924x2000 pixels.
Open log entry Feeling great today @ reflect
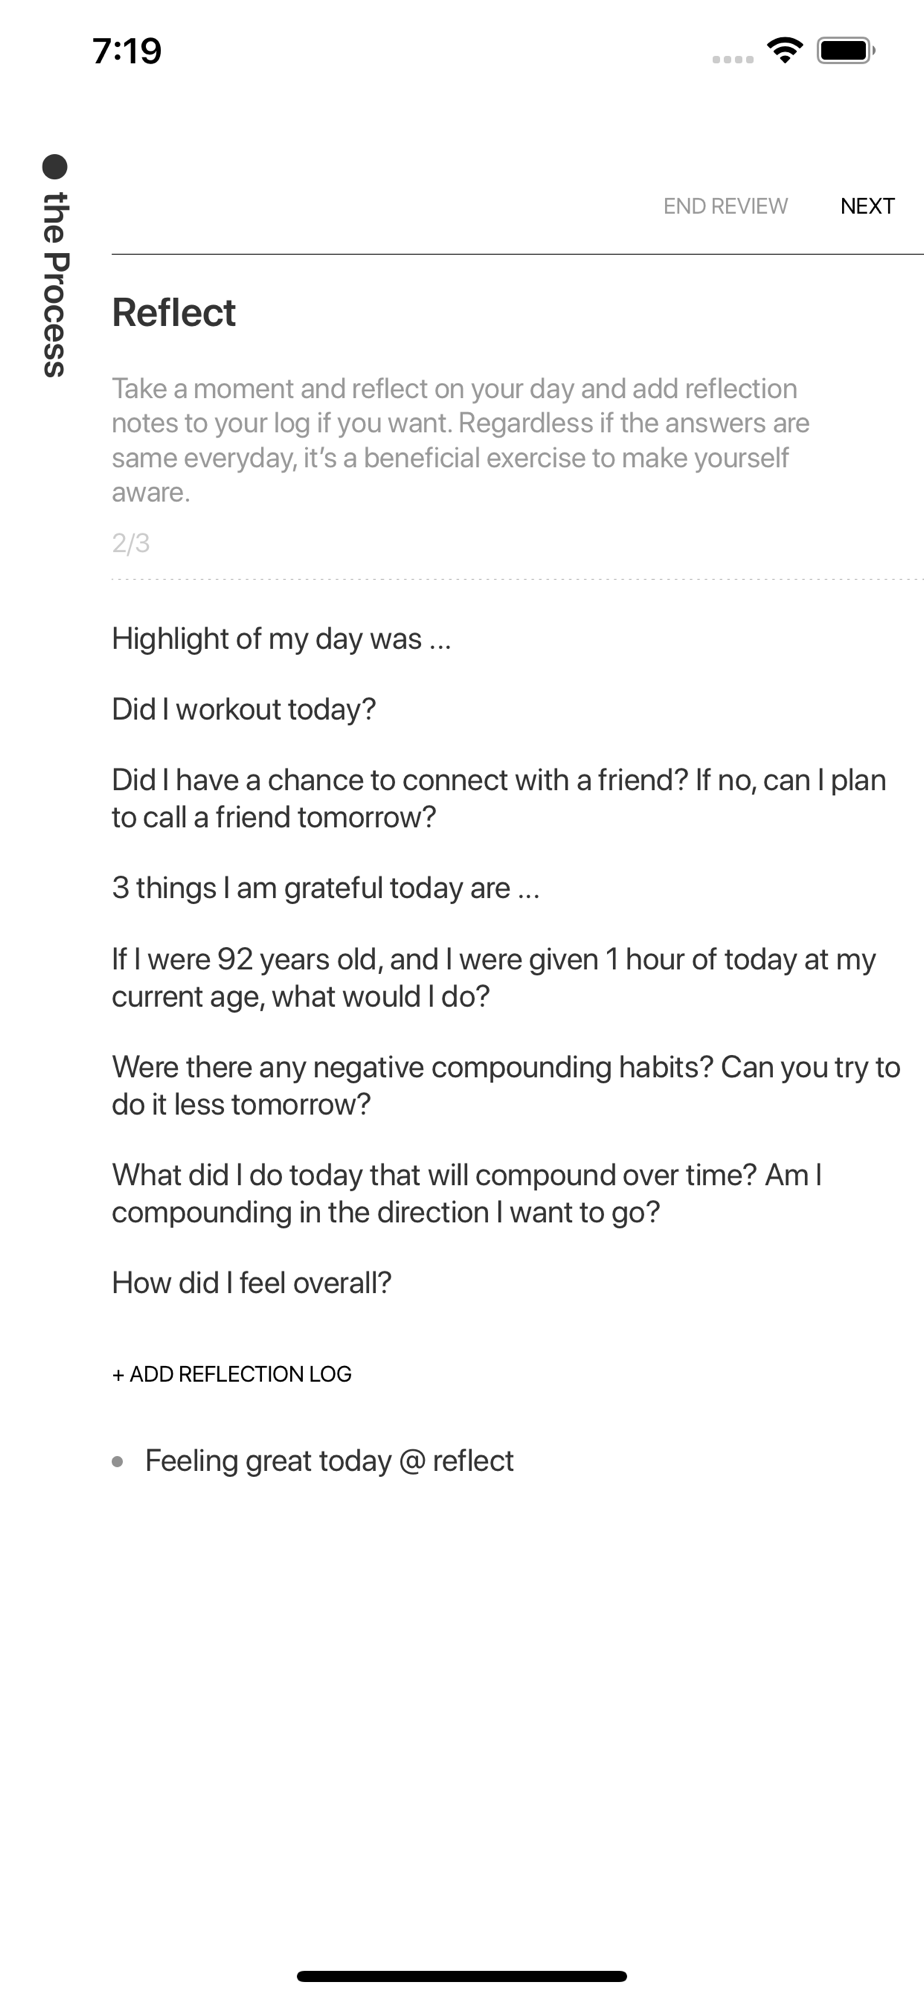329,1461
